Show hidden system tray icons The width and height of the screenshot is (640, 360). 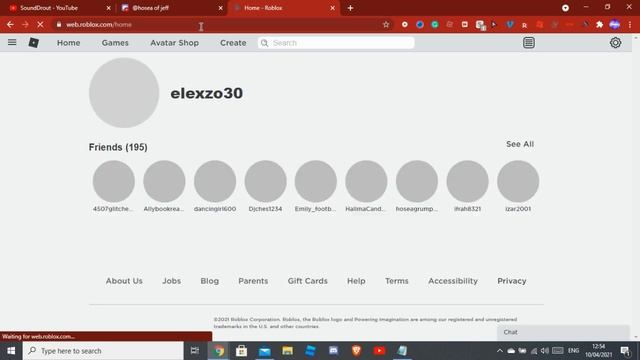tap(500, 351)
